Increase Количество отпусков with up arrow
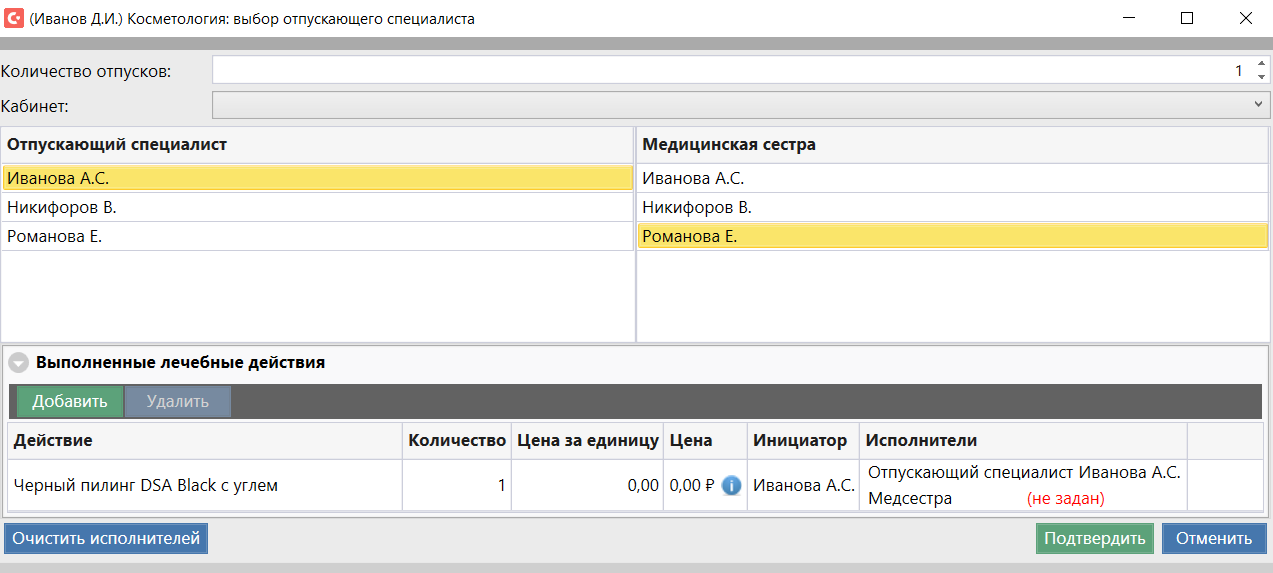Screen dimensions: 1273x573 pos(1261,65)
